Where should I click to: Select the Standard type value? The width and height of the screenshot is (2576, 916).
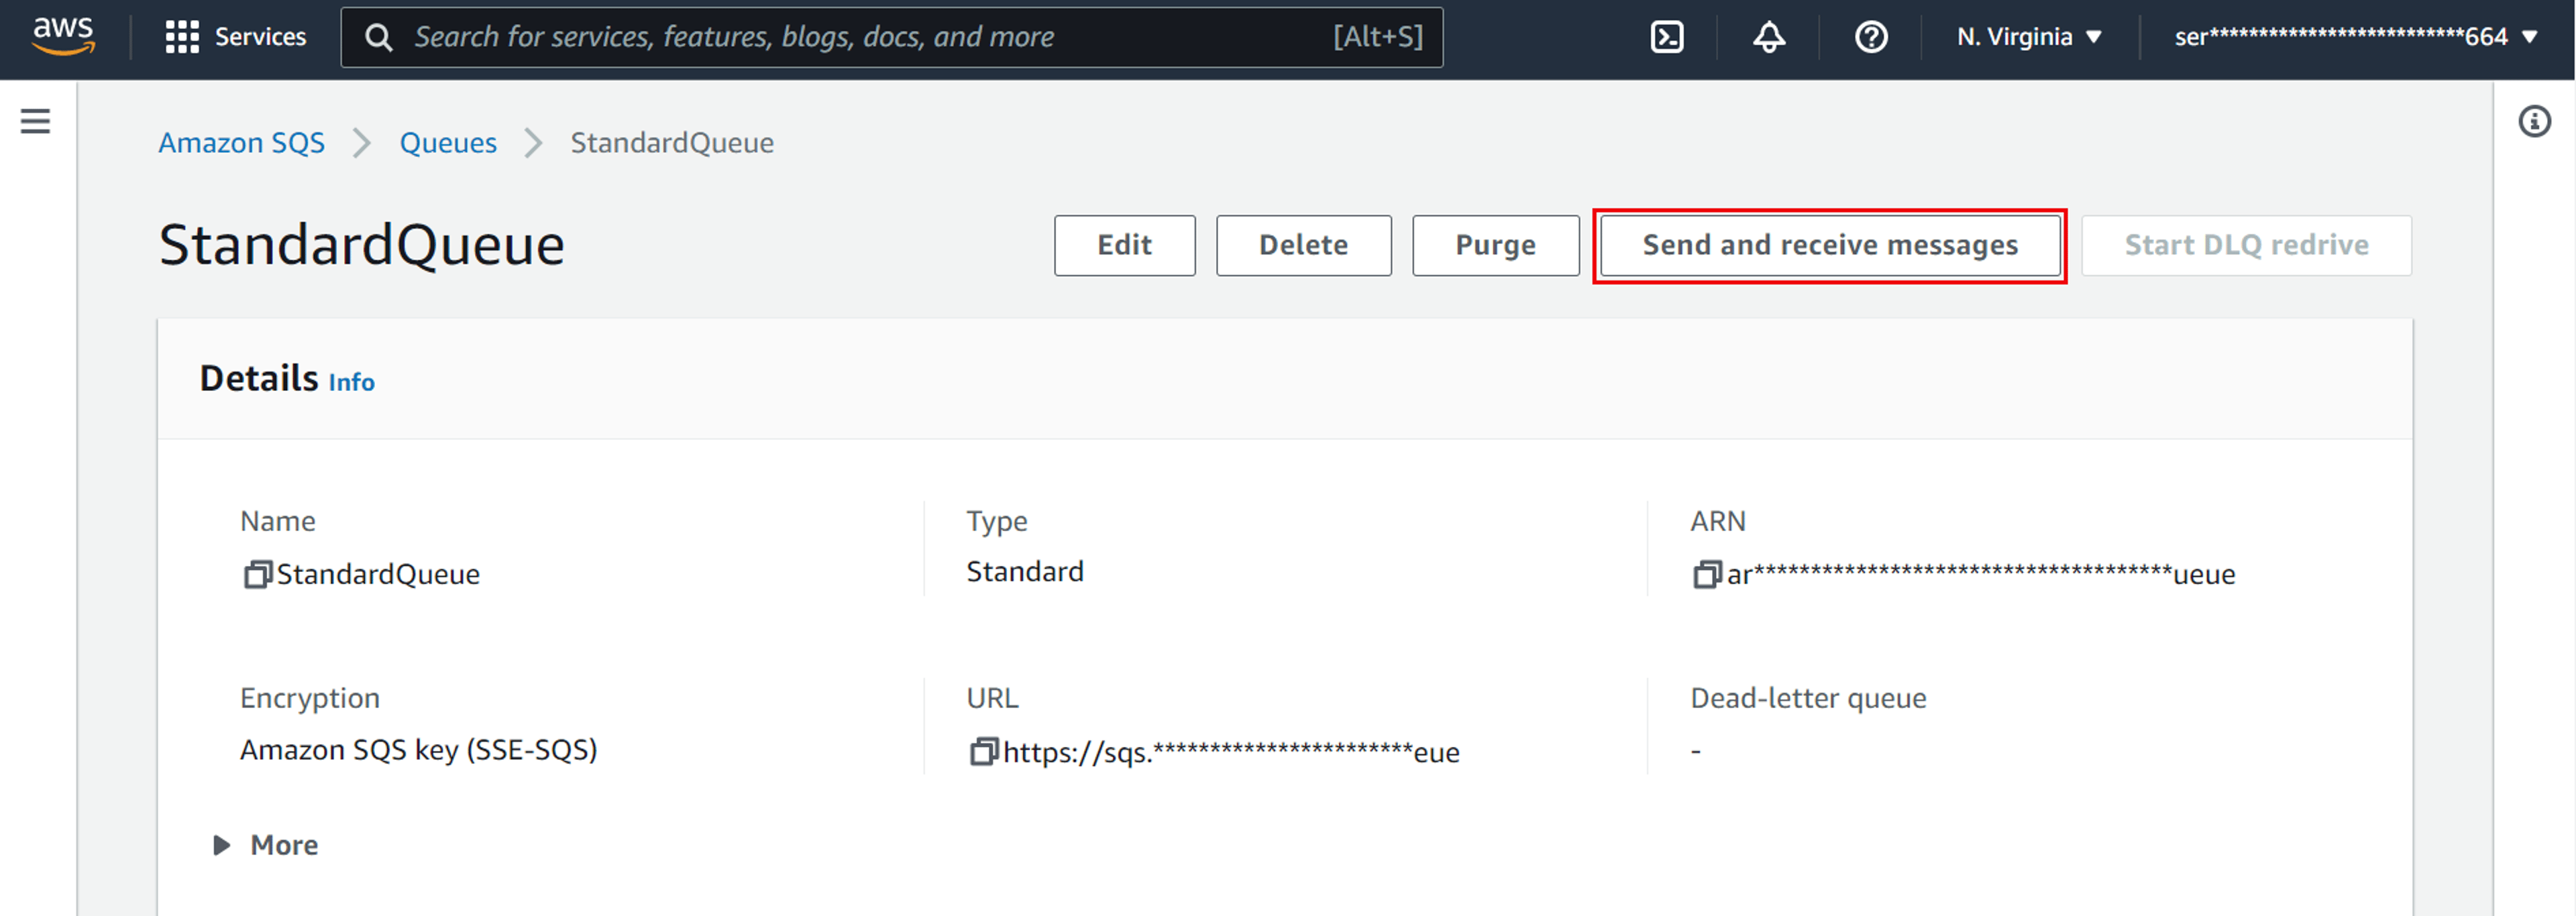point(1024,571)
